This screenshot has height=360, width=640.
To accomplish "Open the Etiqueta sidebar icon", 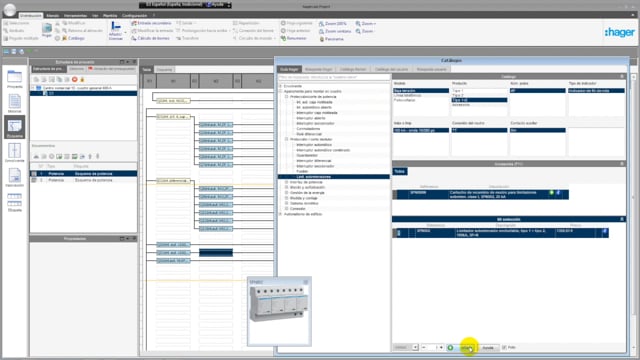I will pos(15,202).
